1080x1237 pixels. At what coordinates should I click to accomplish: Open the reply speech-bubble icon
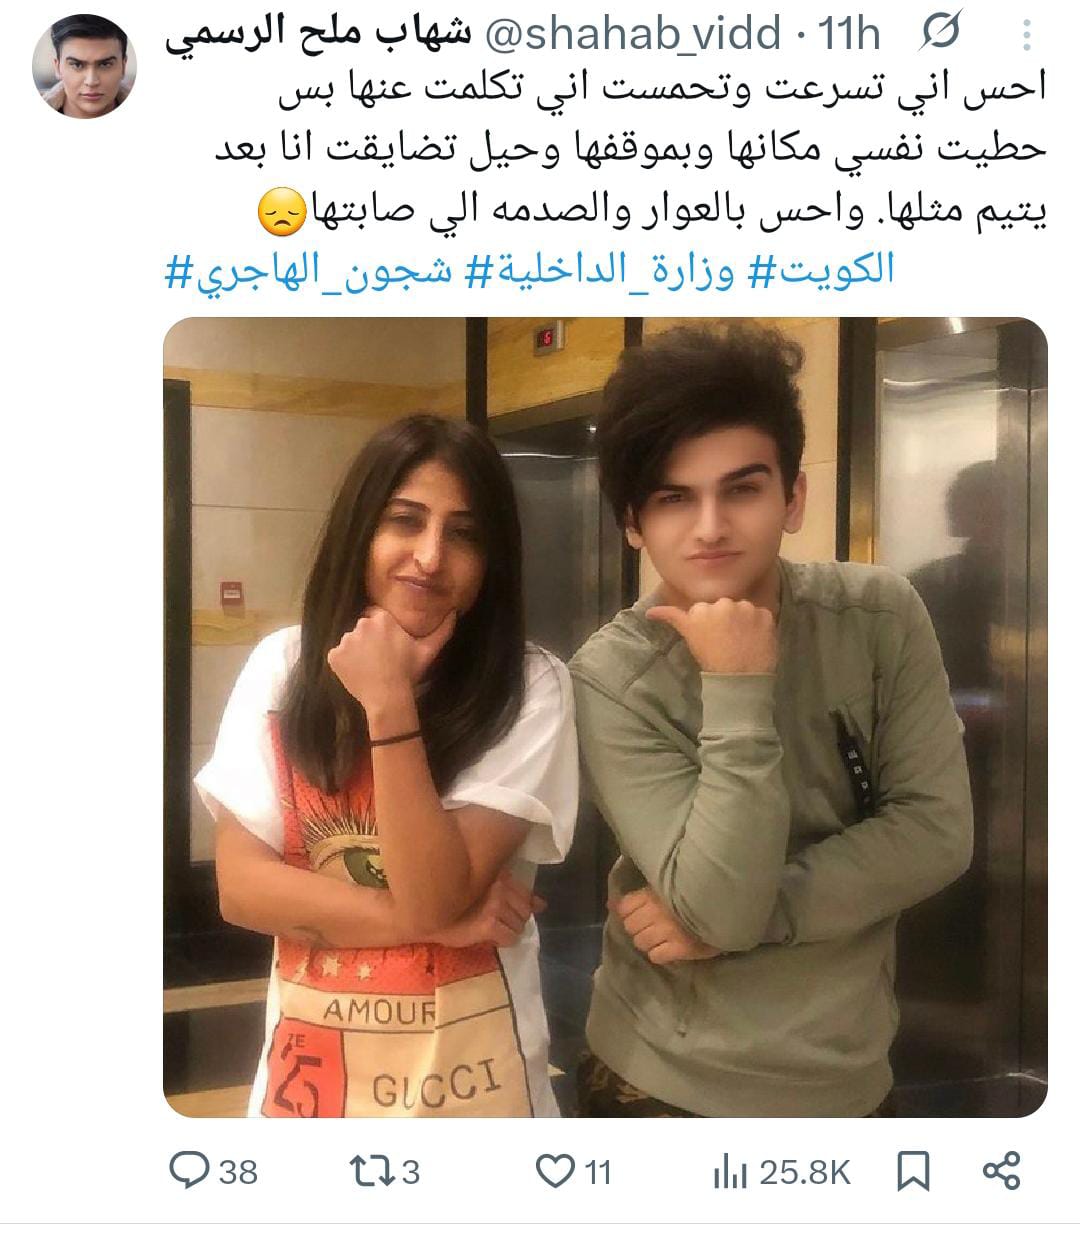pyautogui.click(x=189, y=1170)
